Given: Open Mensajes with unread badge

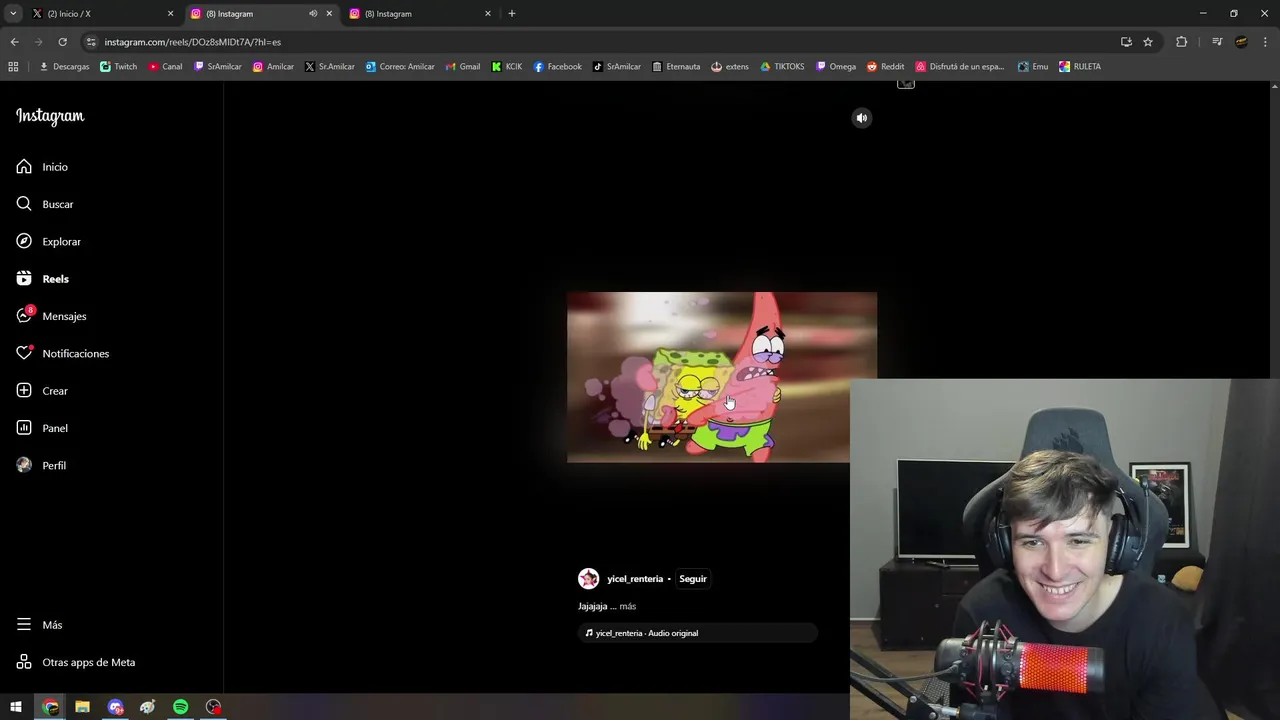Looking at the screenshot, I should point(51,316).
